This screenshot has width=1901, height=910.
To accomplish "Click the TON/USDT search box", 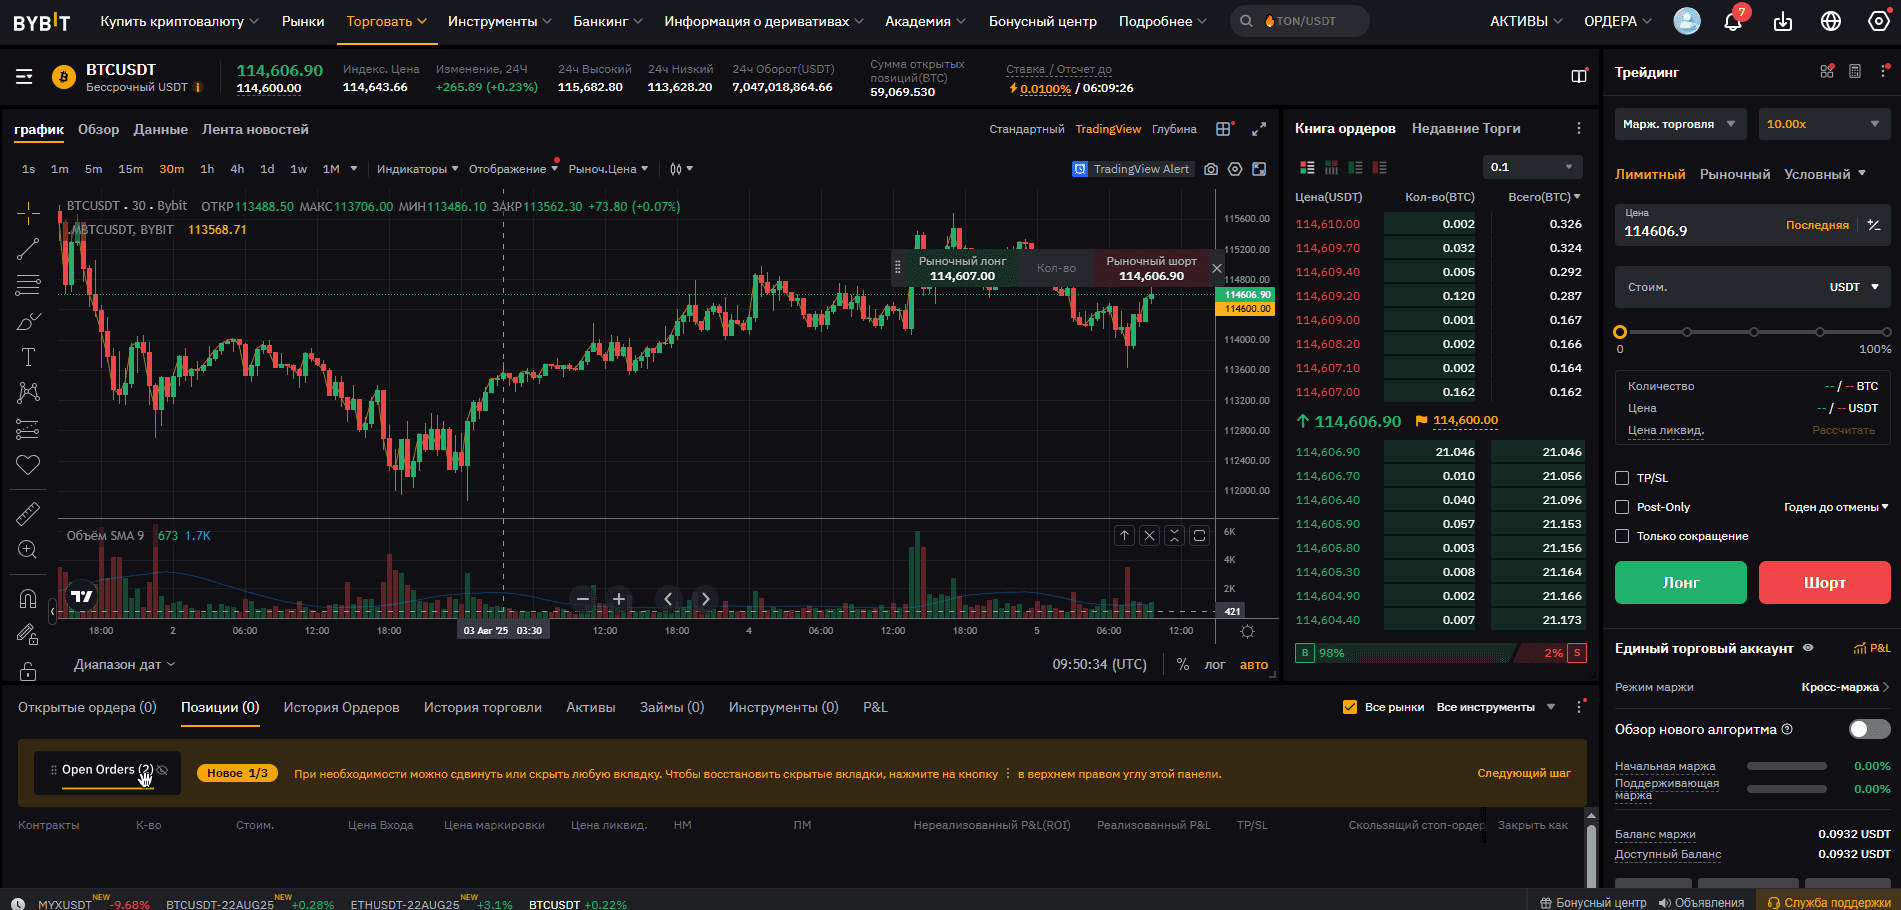I will click(1300, 21).
